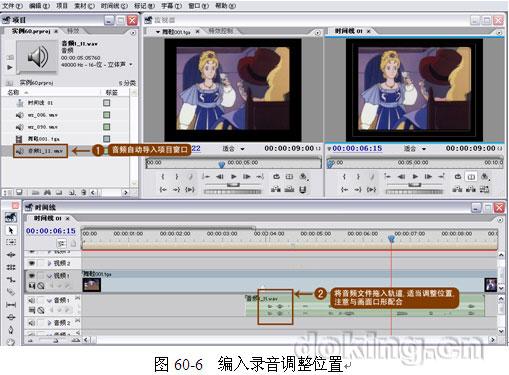
Task: Open timeline panel flyout menu
Action: (500, 220)
